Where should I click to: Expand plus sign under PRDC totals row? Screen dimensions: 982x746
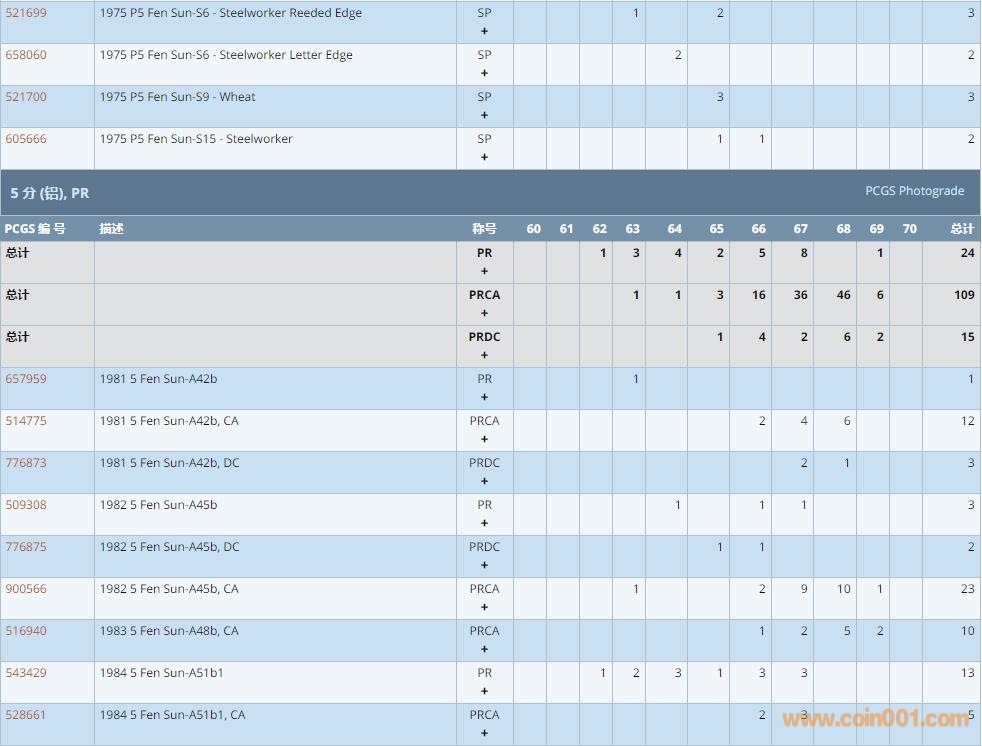coord(485,355)
